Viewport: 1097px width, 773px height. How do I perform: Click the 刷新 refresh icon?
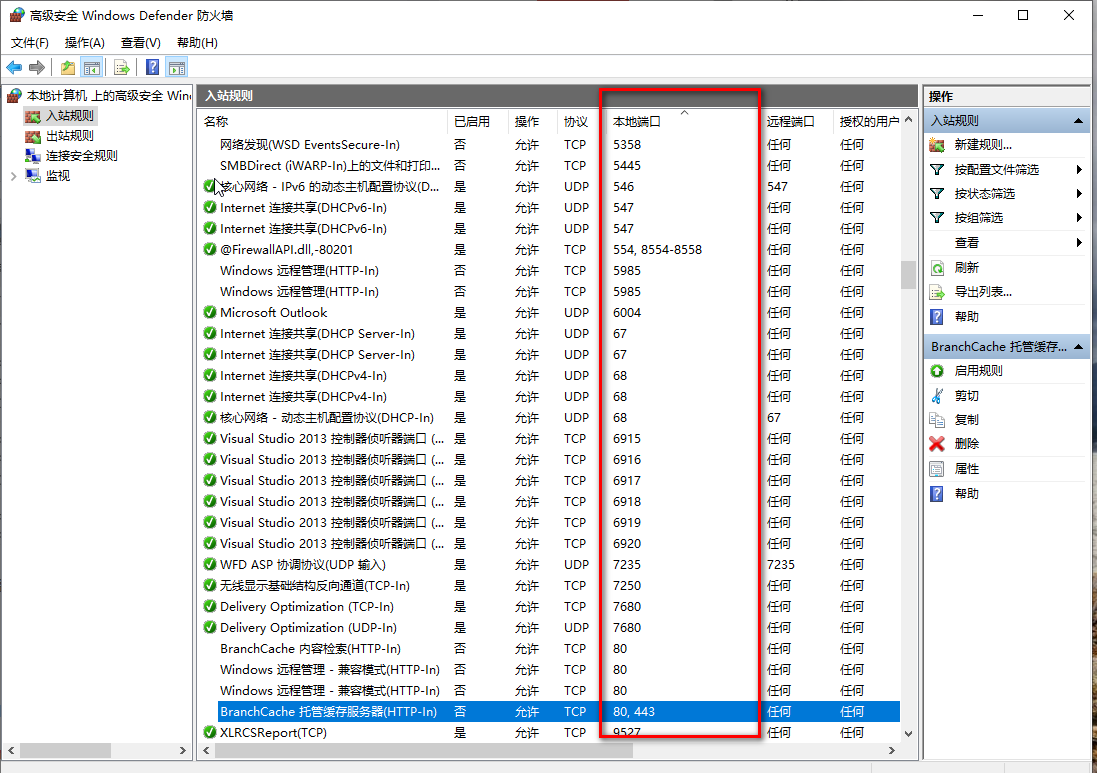(x=937, y=267)
